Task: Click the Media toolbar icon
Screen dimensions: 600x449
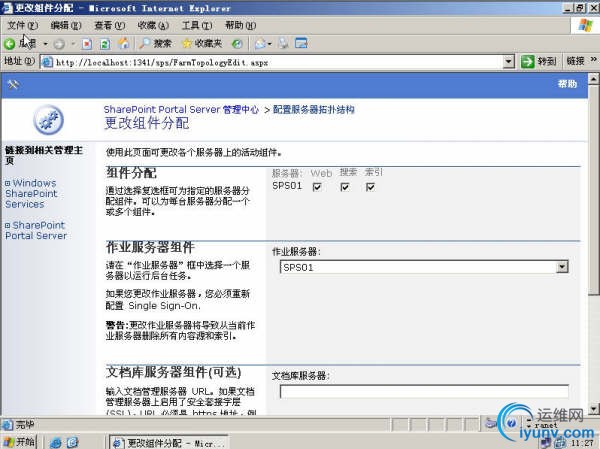Action: coord(237,44)
